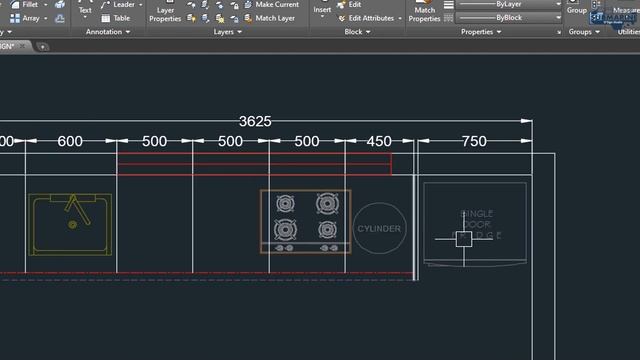This screenshot has height=360, width=640.
Task: Click the 3D box icon beside Fillet
Action: [x=60, y=4]
